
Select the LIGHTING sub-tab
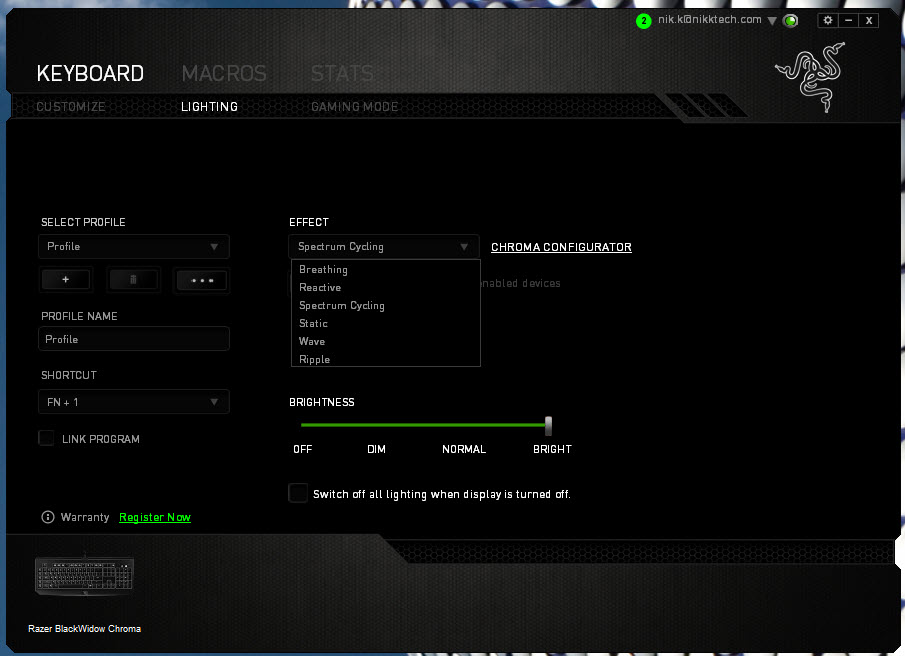pyautogui.click(x=210, y=107)
